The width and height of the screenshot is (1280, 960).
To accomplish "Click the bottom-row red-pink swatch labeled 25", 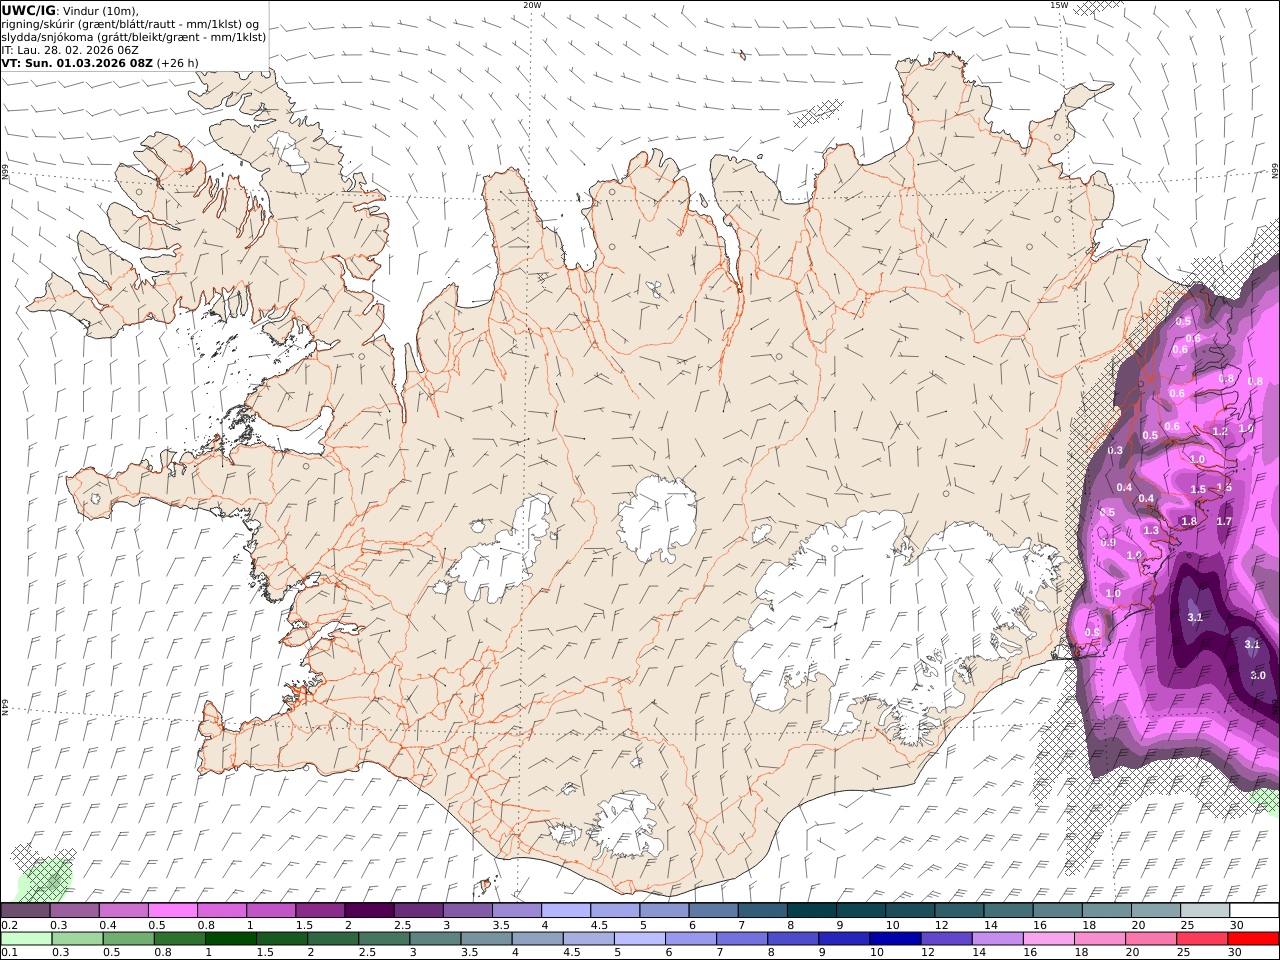I will click(1202, 938).
